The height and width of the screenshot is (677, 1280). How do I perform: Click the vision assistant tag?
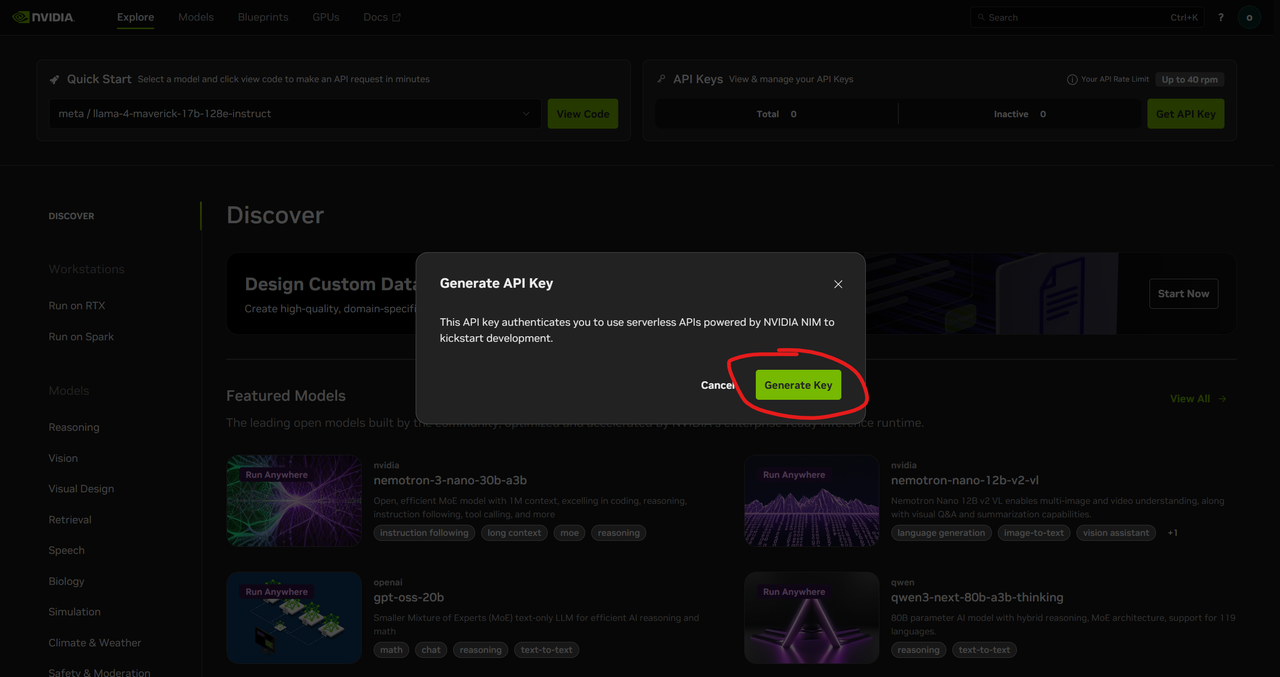(x=1116, y=533)
